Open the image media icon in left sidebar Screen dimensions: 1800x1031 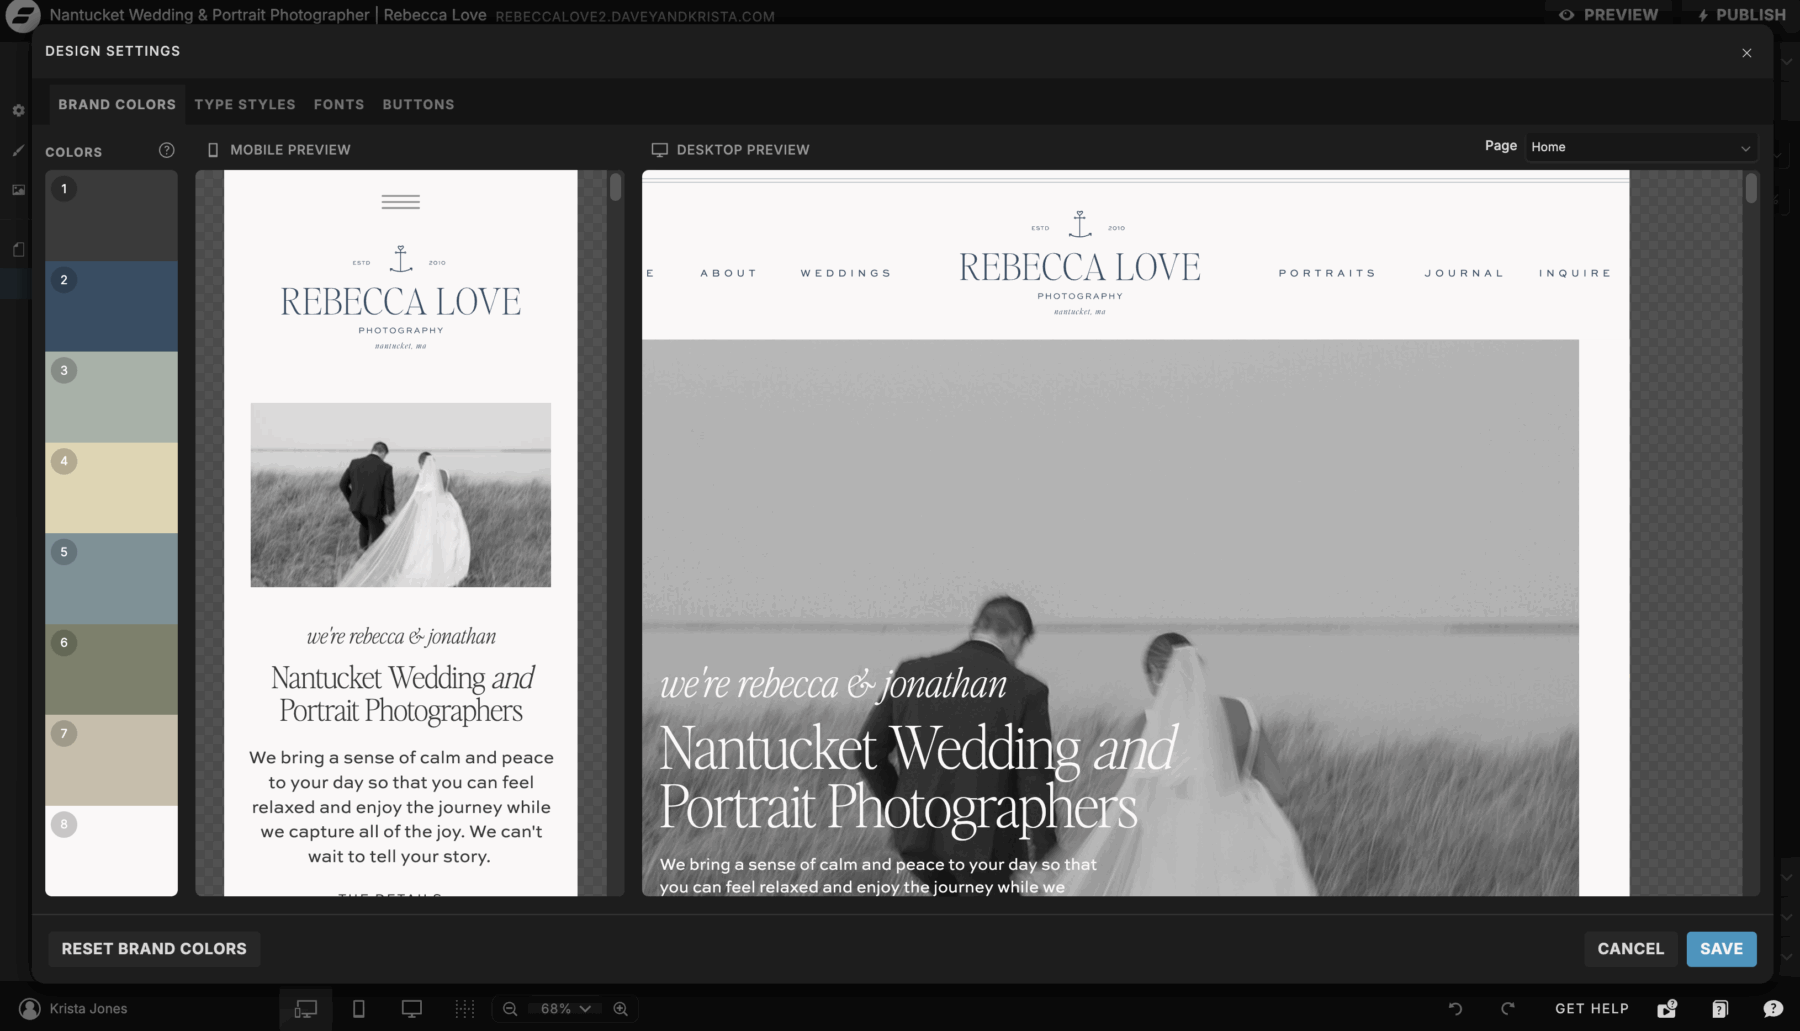[18, 189]
